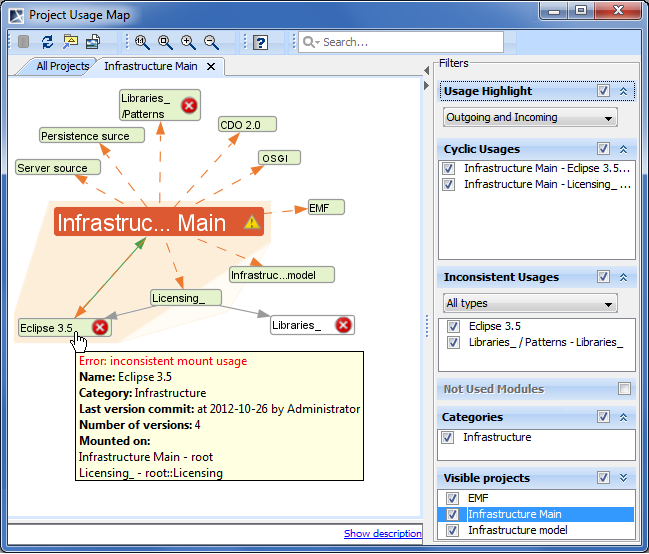The height and width of the screenshot is (554, 649).
Task: Click the Infrastructure model text in Visible projects
Action: pyautogui.click(x=517, y=530)
